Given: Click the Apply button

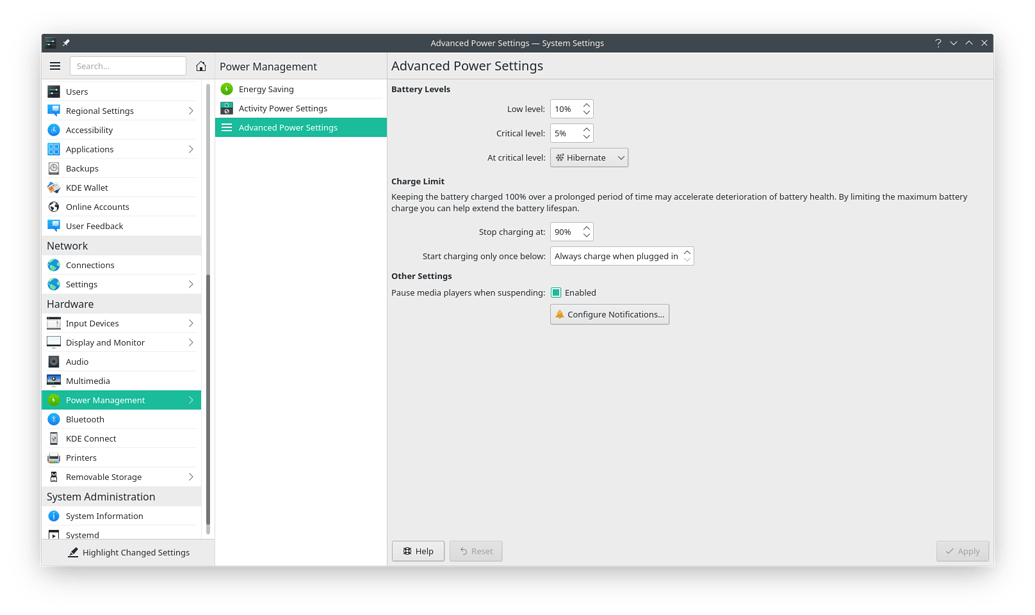Looking at the screenshot, I should tap(962, 551).
